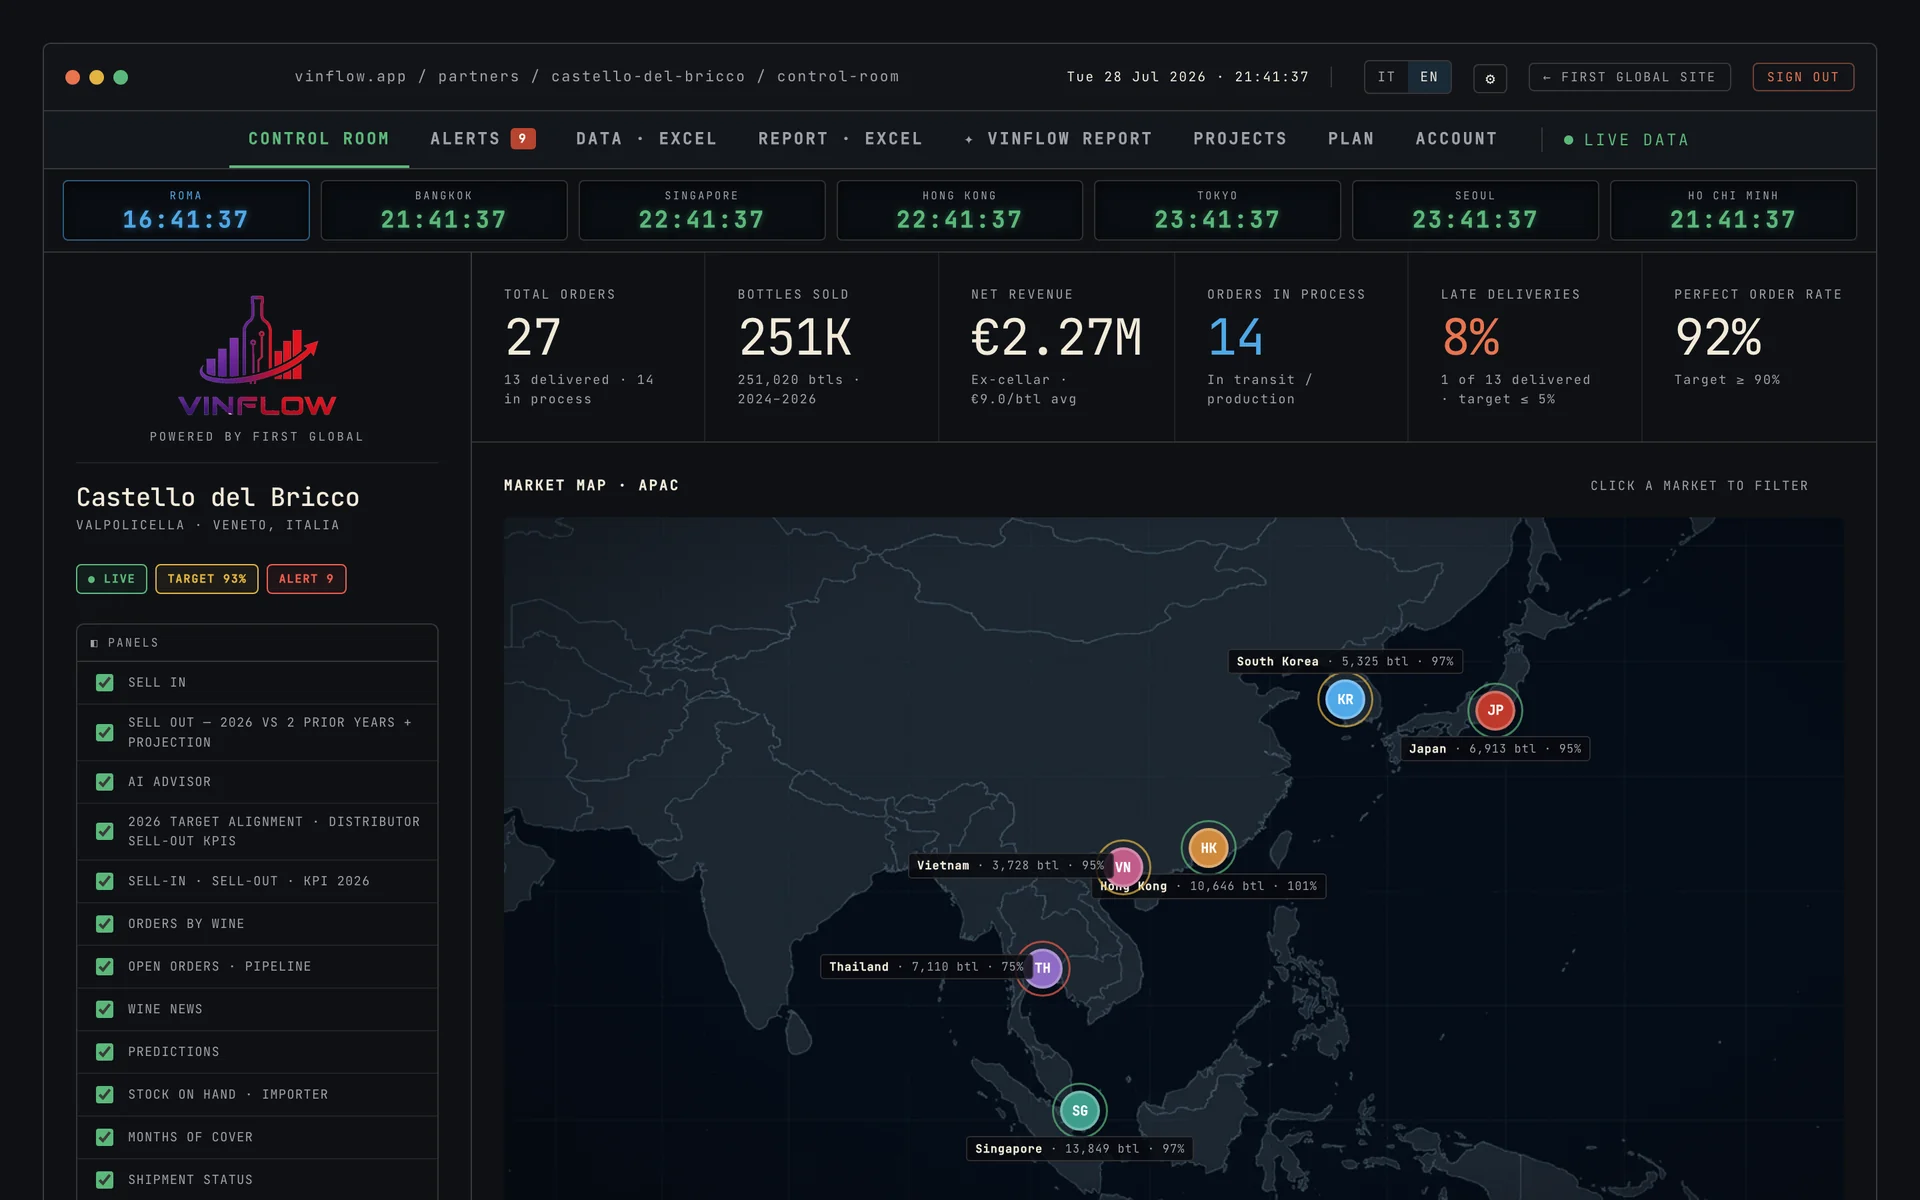
Task: Uncheck Sell Out 2026 vs prior years
Action: (x=104, y=732)
